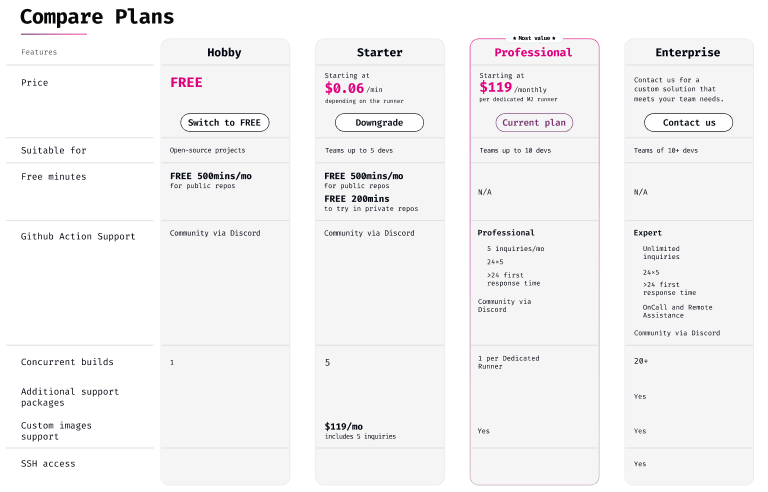768x492 pixels.
Task: Select the Hobby plan header
Action: (x=224, y=52)
